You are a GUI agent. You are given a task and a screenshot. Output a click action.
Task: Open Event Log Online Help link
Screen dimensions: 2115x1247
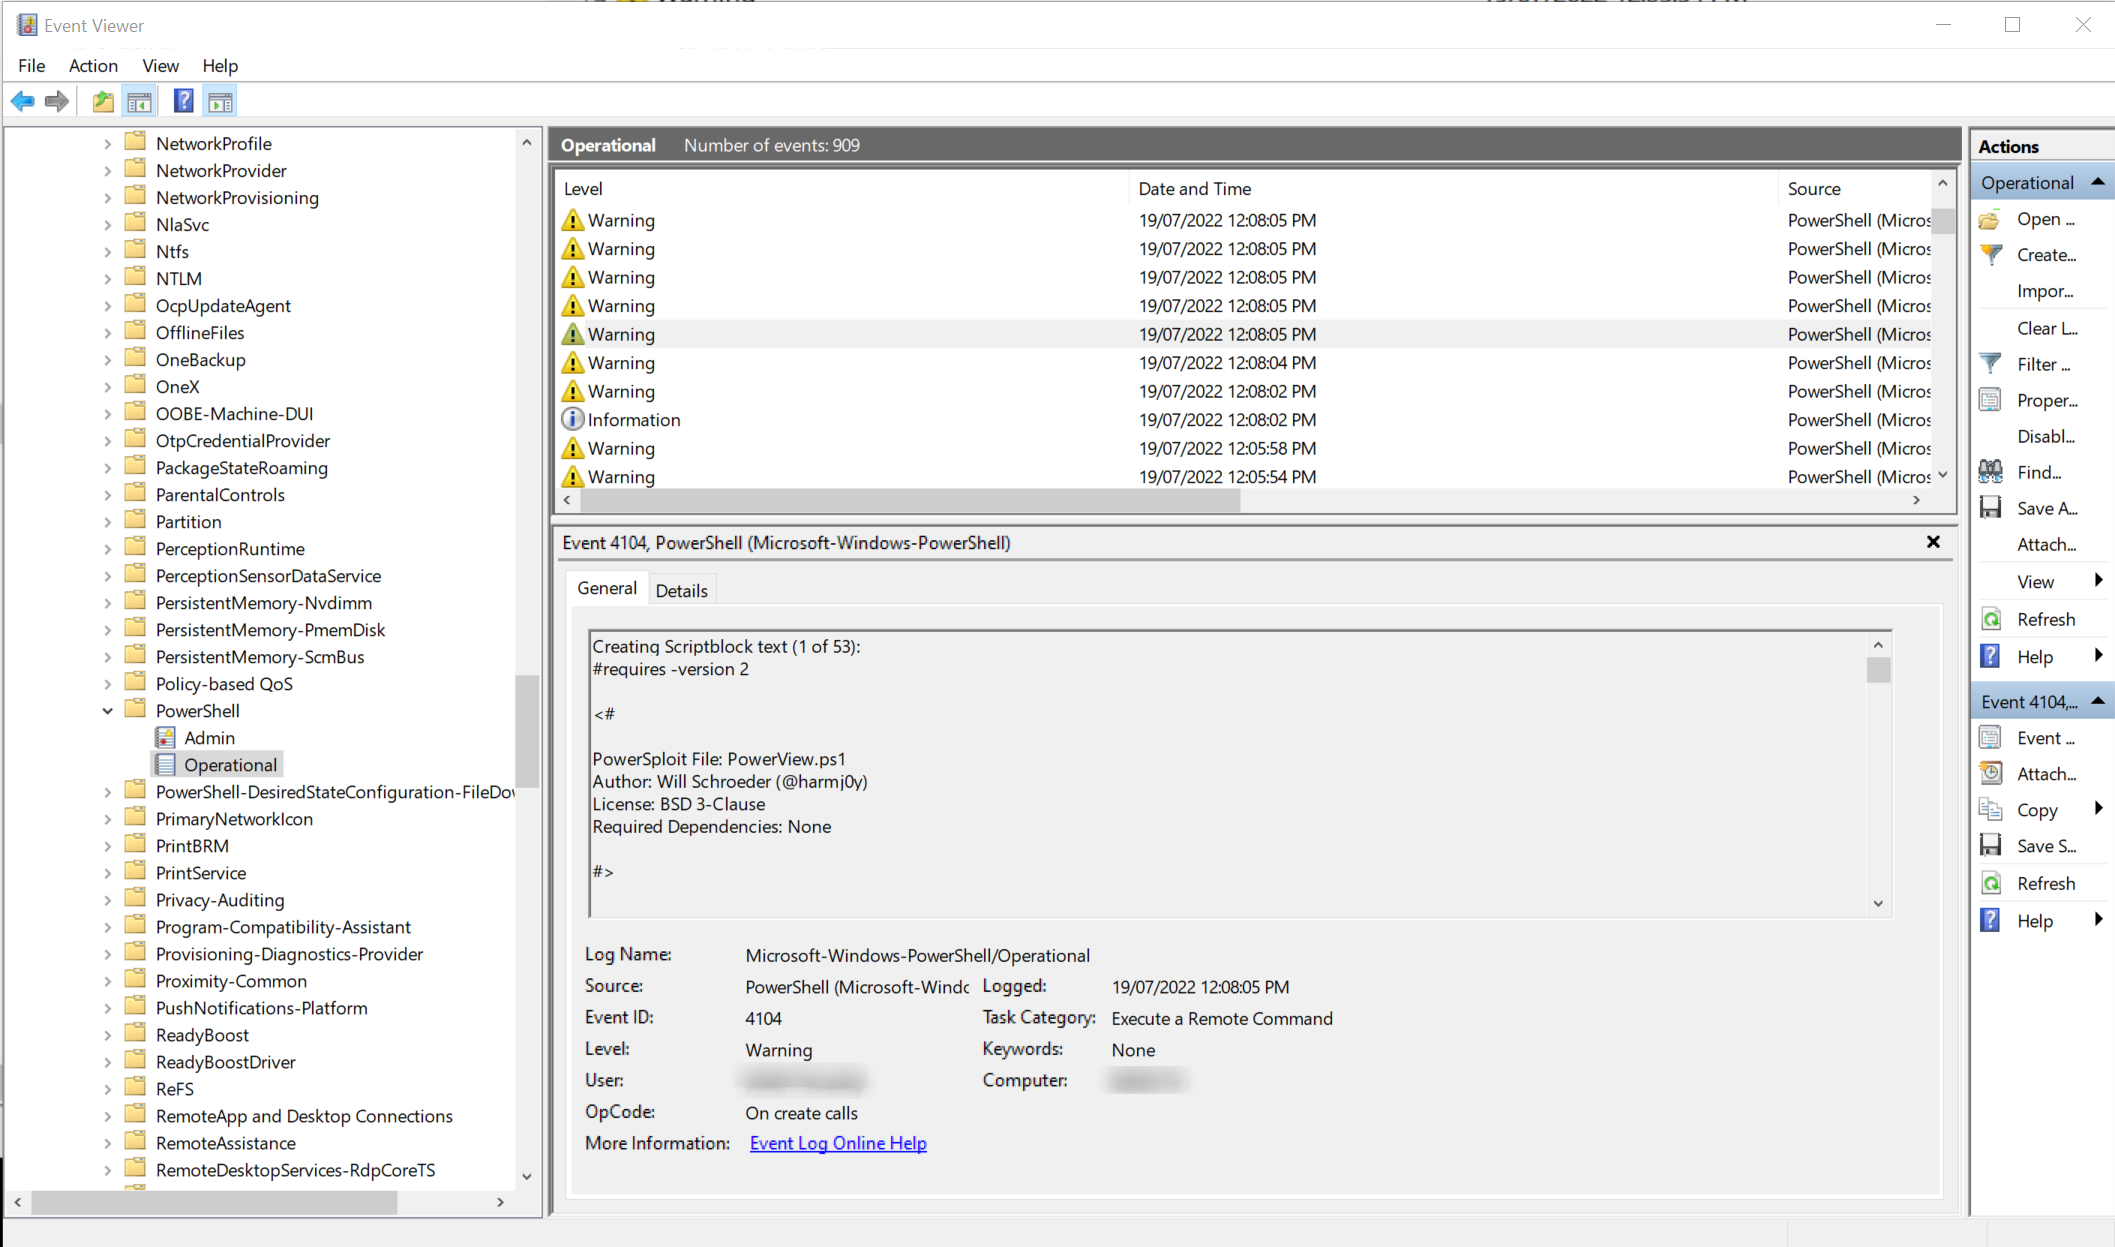point(838,1143)
